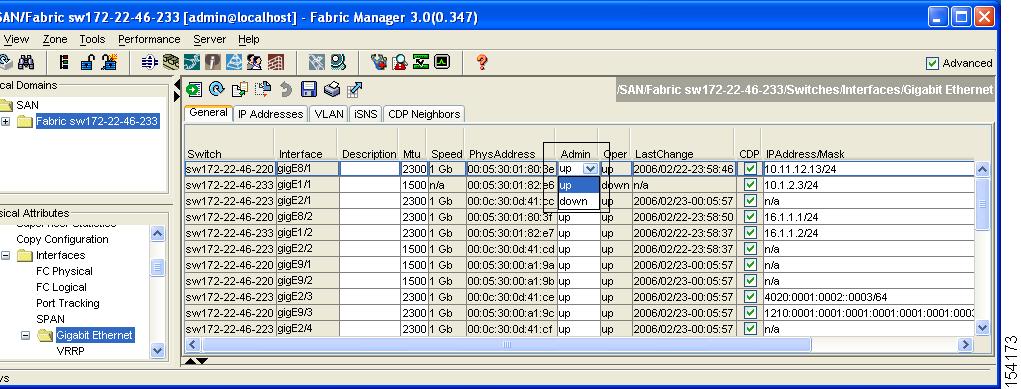This screenshot has height=389, width=1021.
Task: Click the up triangle below the table
Action: point(189,360)
